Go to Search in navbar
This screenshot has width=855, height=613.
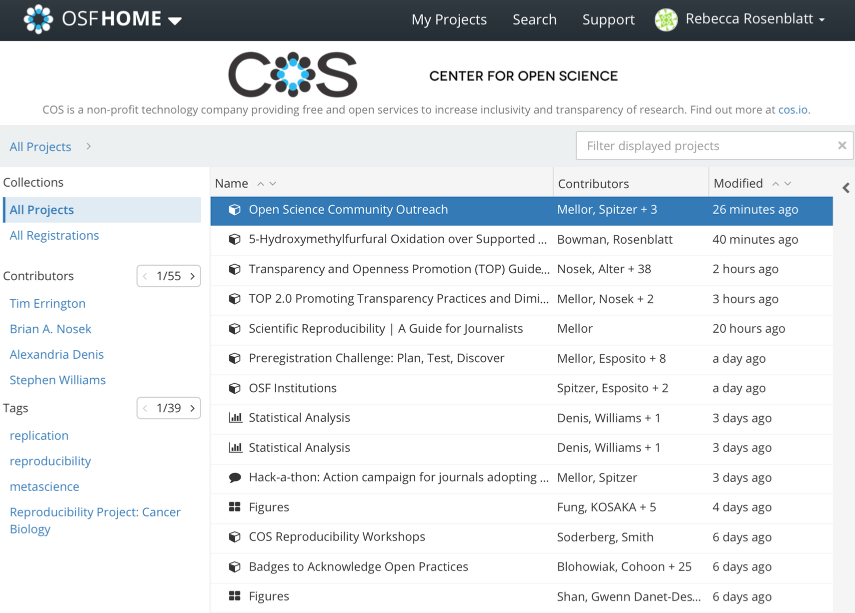point(534,20)
